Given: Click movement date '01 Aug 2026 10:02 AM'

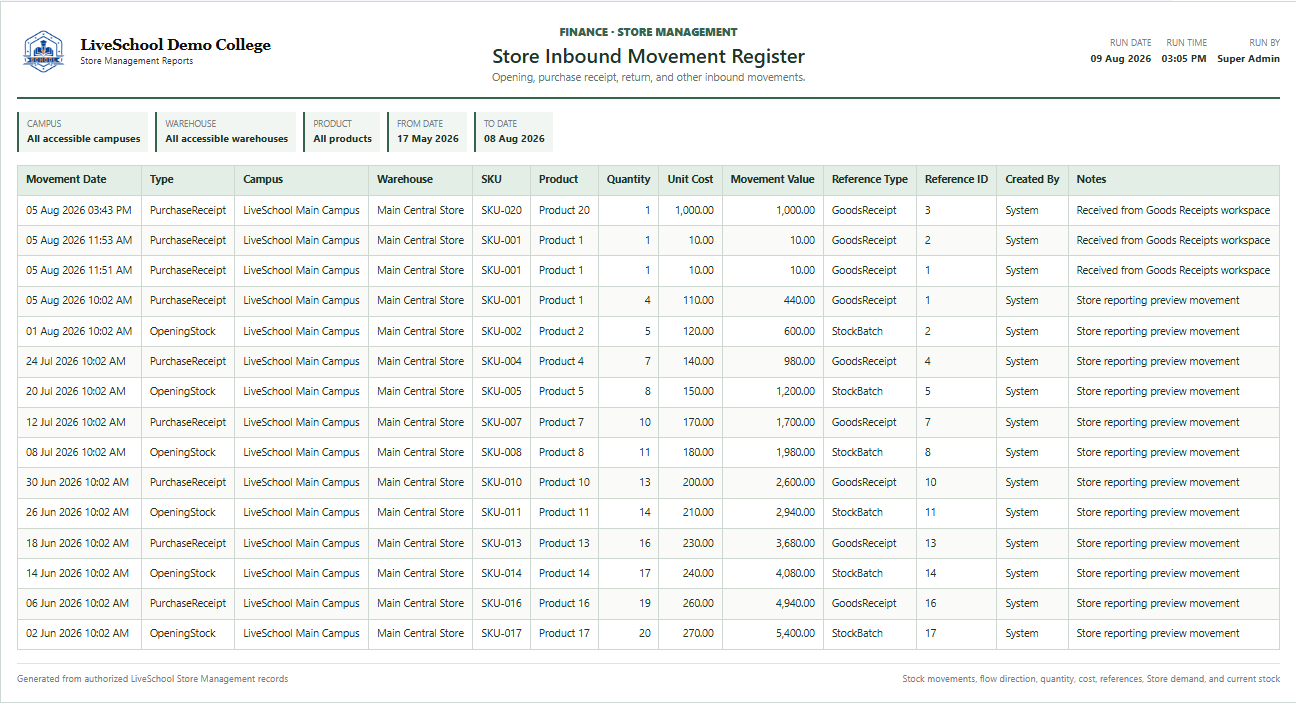Looking at the screenshot, I should [x=79, y=332].
